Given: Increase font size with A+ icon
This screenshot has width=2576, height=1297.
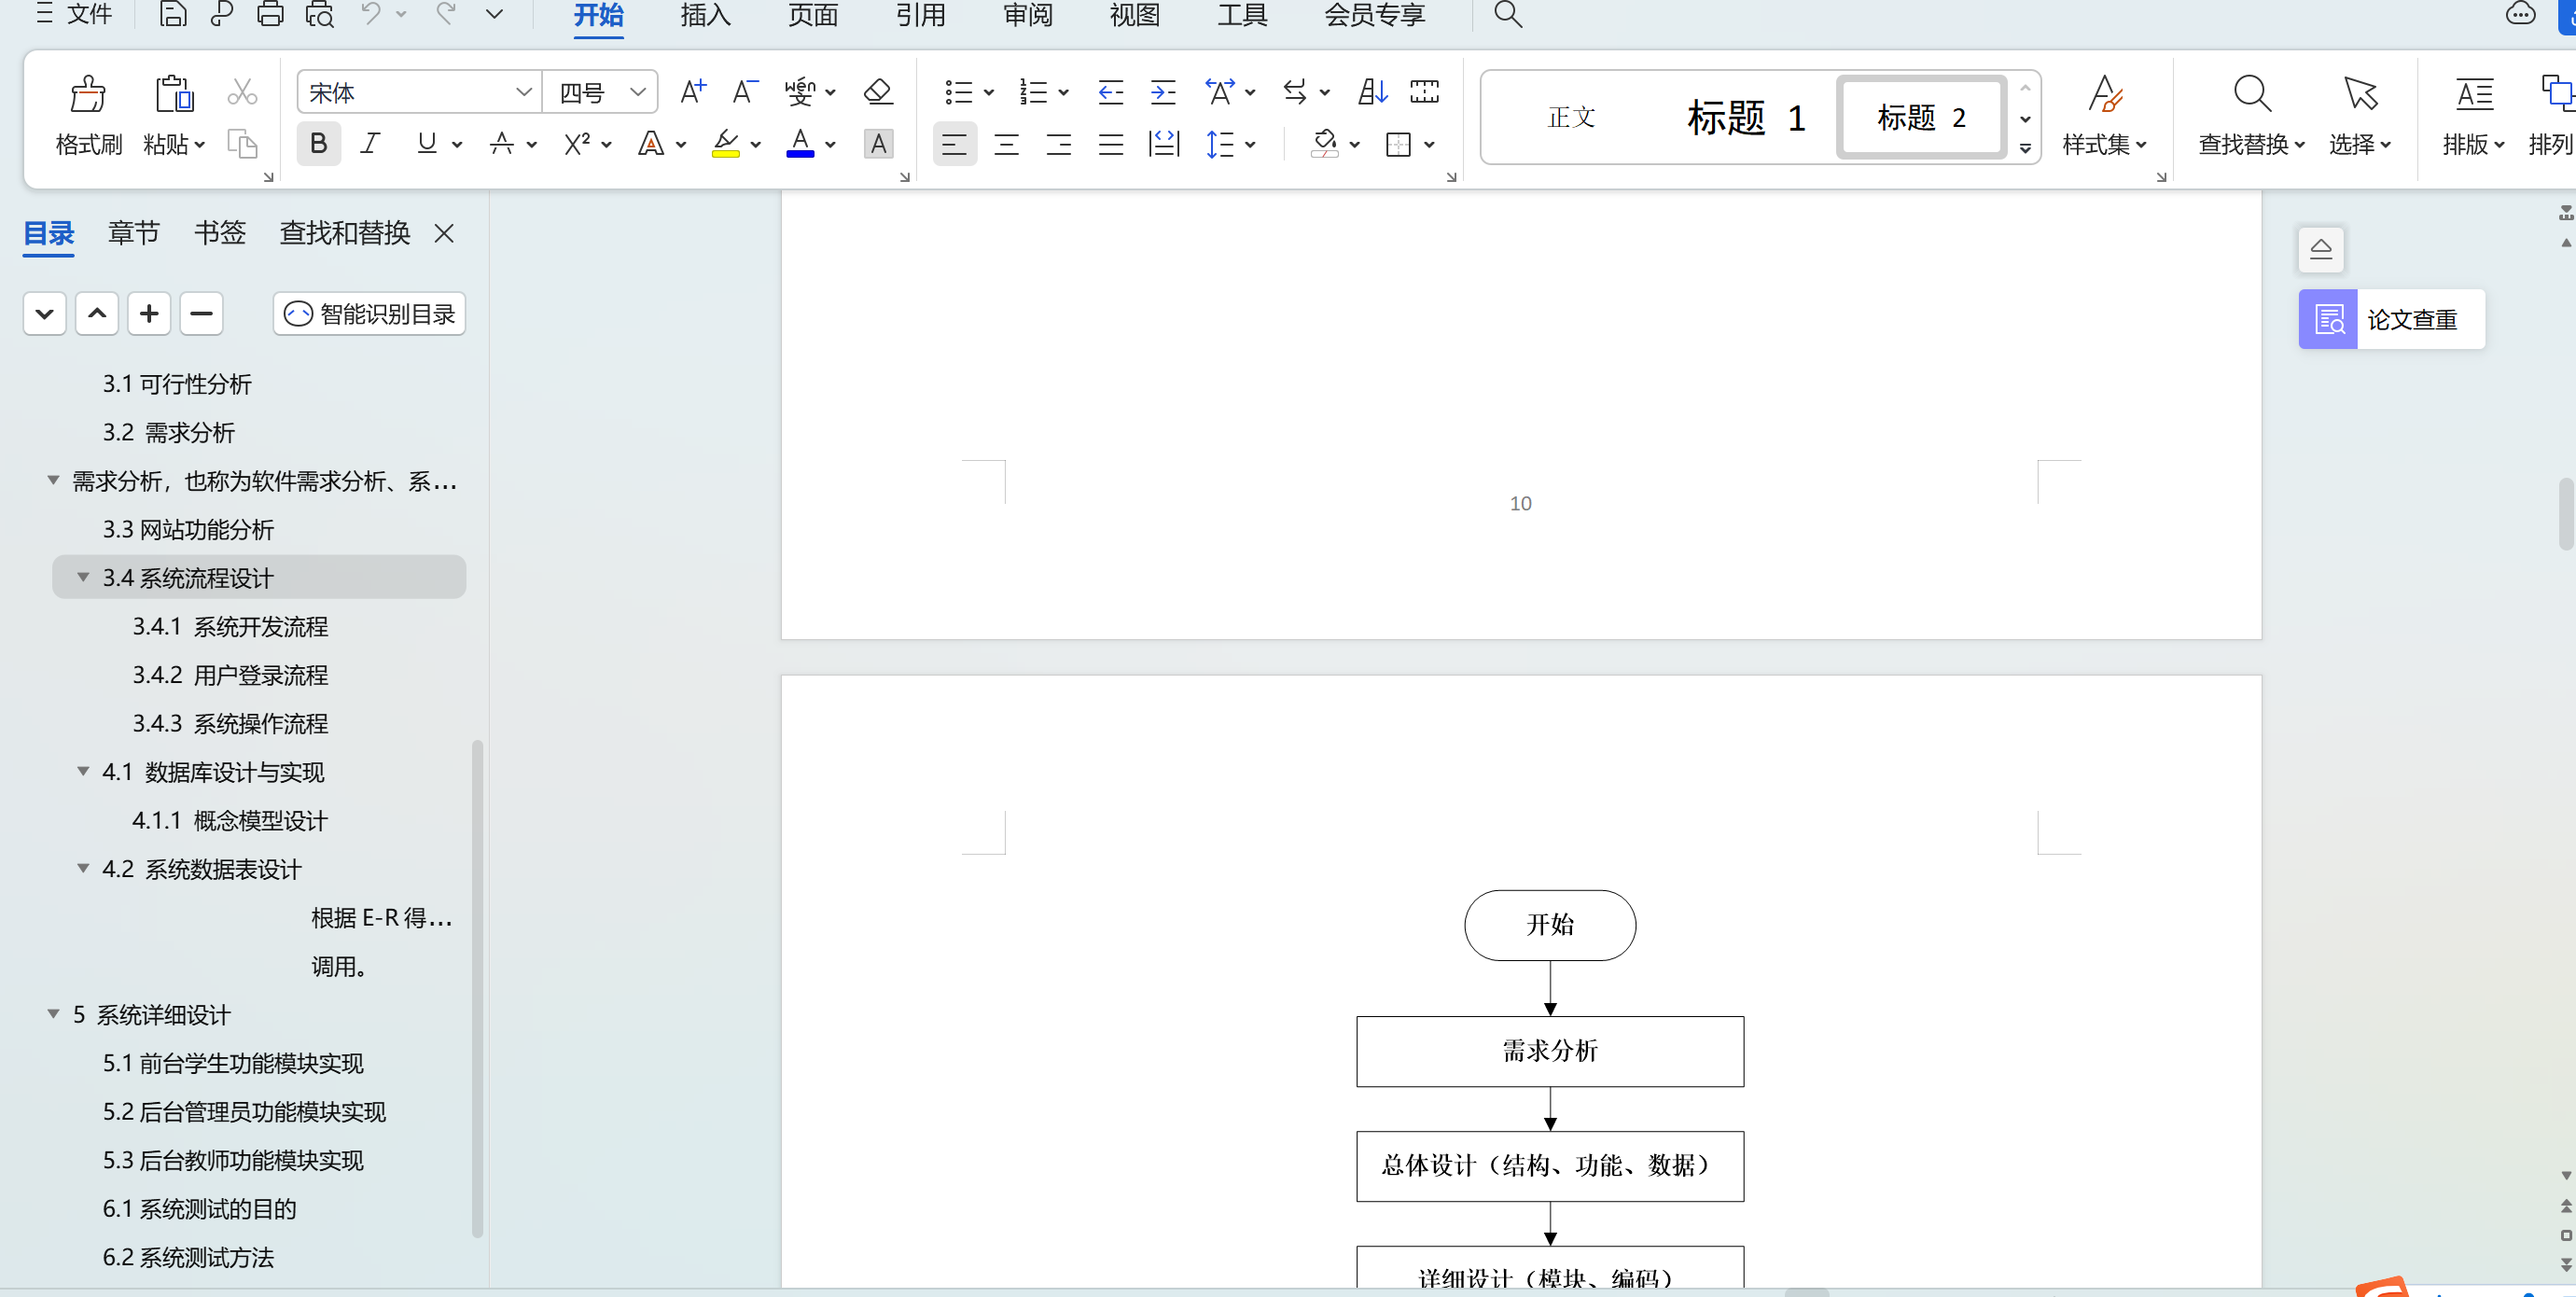Looking at the screenshot, I should 692,93.
